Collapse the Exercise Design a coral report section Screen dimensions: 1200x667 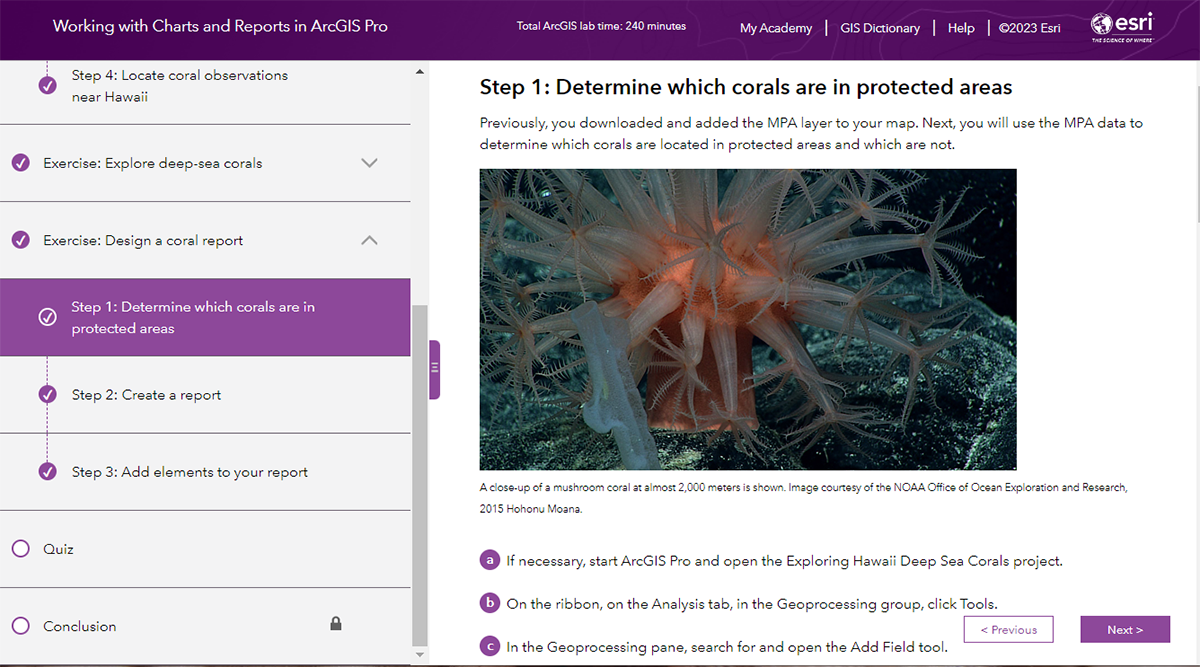tap(369, 240)
